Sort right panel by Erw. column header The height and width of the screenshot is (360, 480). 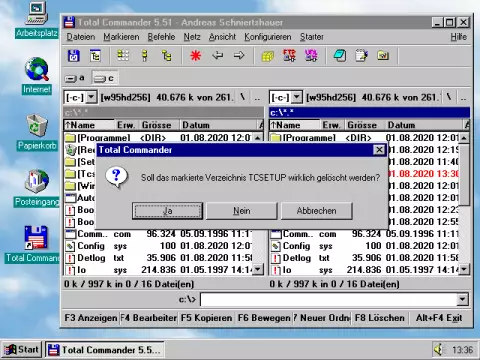tap(332, 125)
